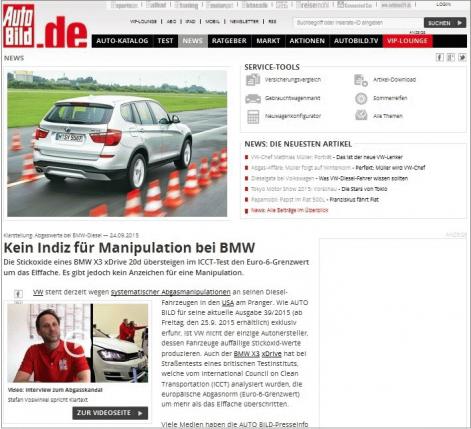Open the Gebrauchtwagenmarkt car icon
Screen dimensions: 471x429
(x=253, y=99)
